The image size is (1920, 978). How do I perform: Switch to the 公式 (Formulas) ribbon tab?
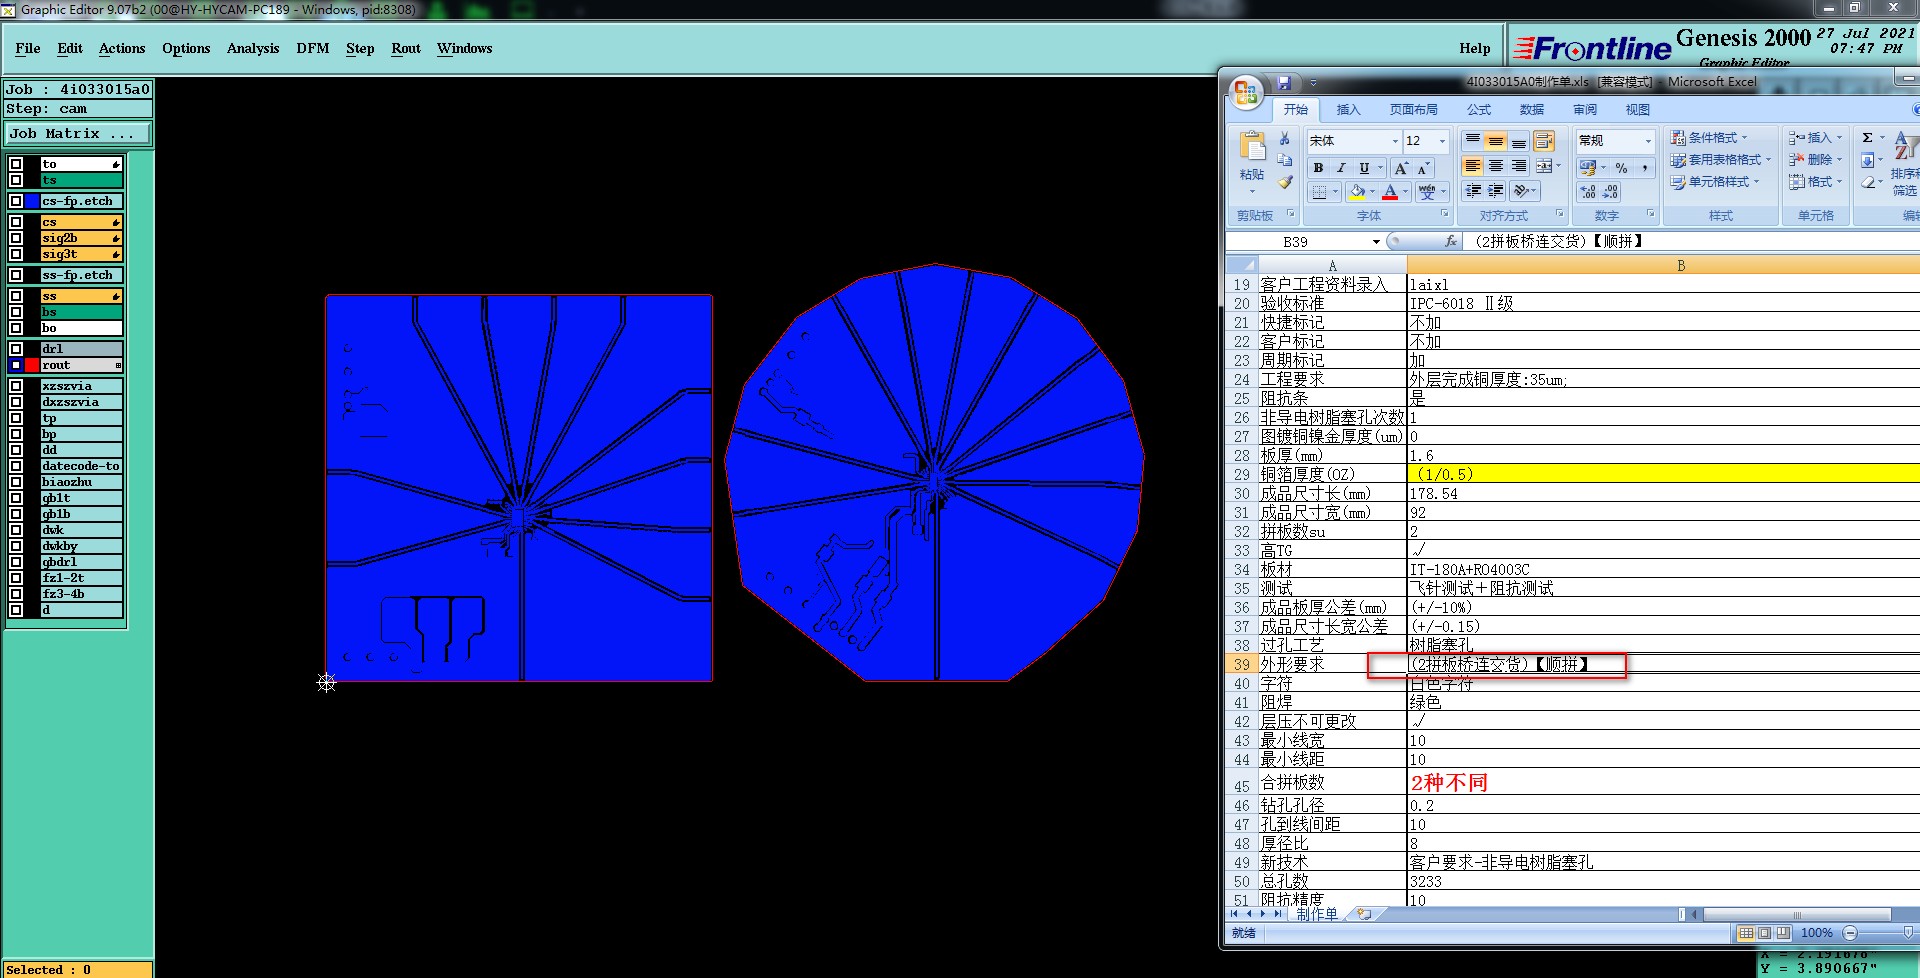1479,110
